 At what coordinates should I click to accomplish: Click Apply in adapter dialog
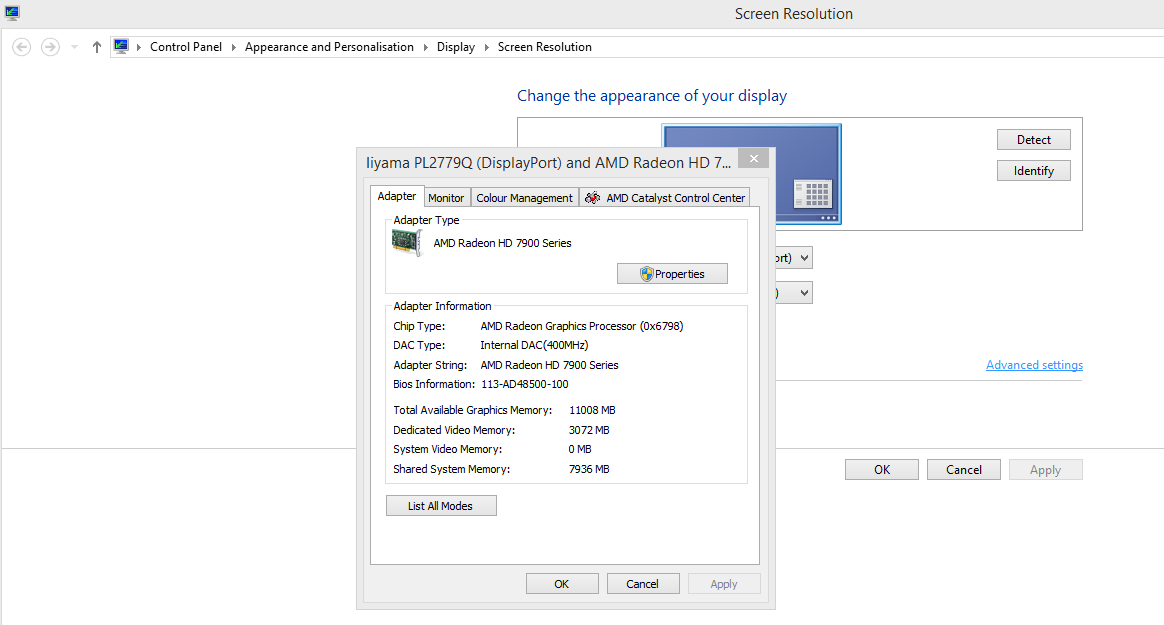724,583
